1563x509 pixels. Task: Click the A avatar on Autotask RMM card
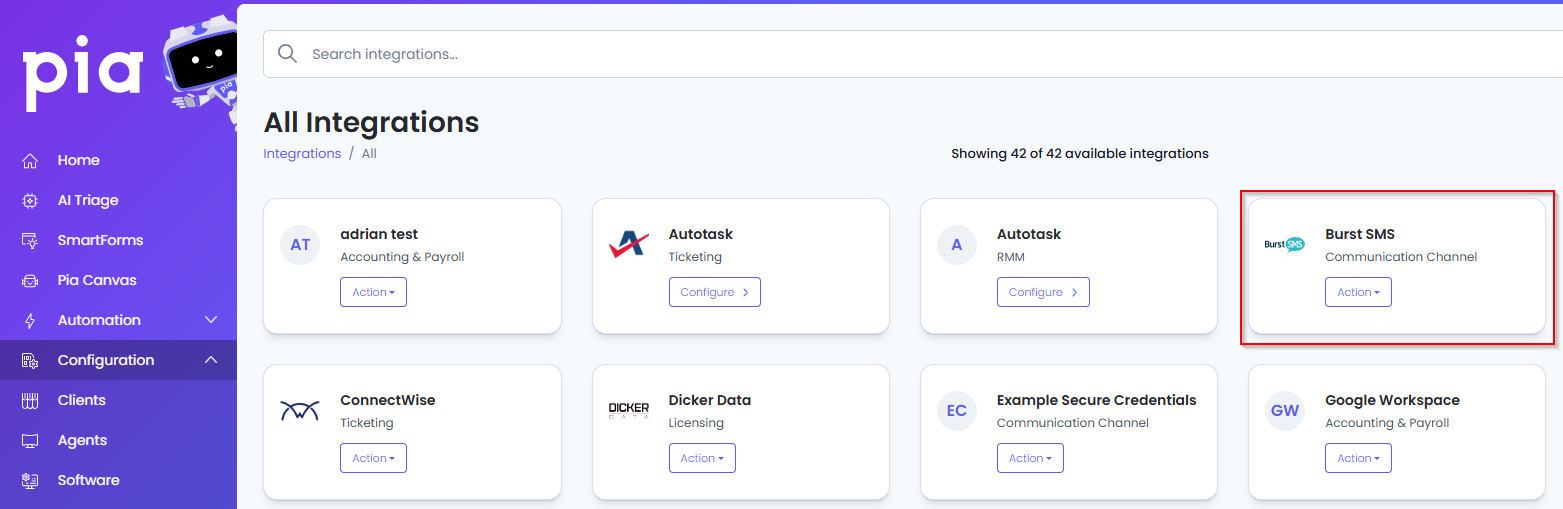click(957, 245)
